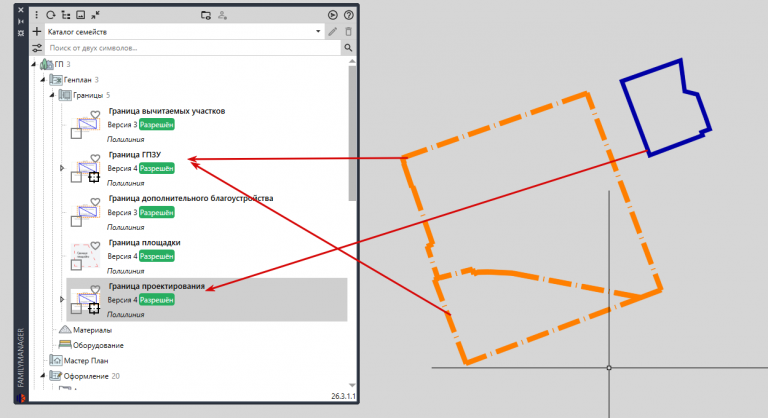Open the Каталог семейств dropdown
This screenshot has width=768, height=418.
click(184, 32)
